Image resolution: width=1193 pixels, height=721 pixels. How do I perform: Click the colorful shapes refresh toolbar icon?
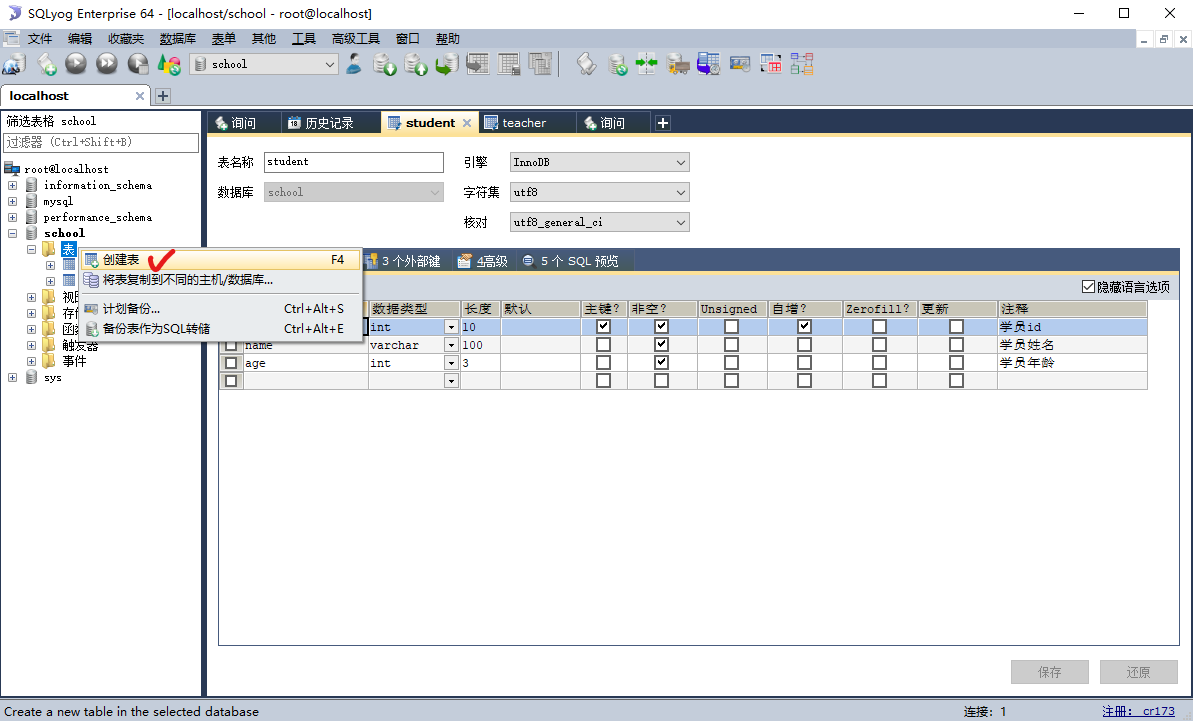pos(169,64)
